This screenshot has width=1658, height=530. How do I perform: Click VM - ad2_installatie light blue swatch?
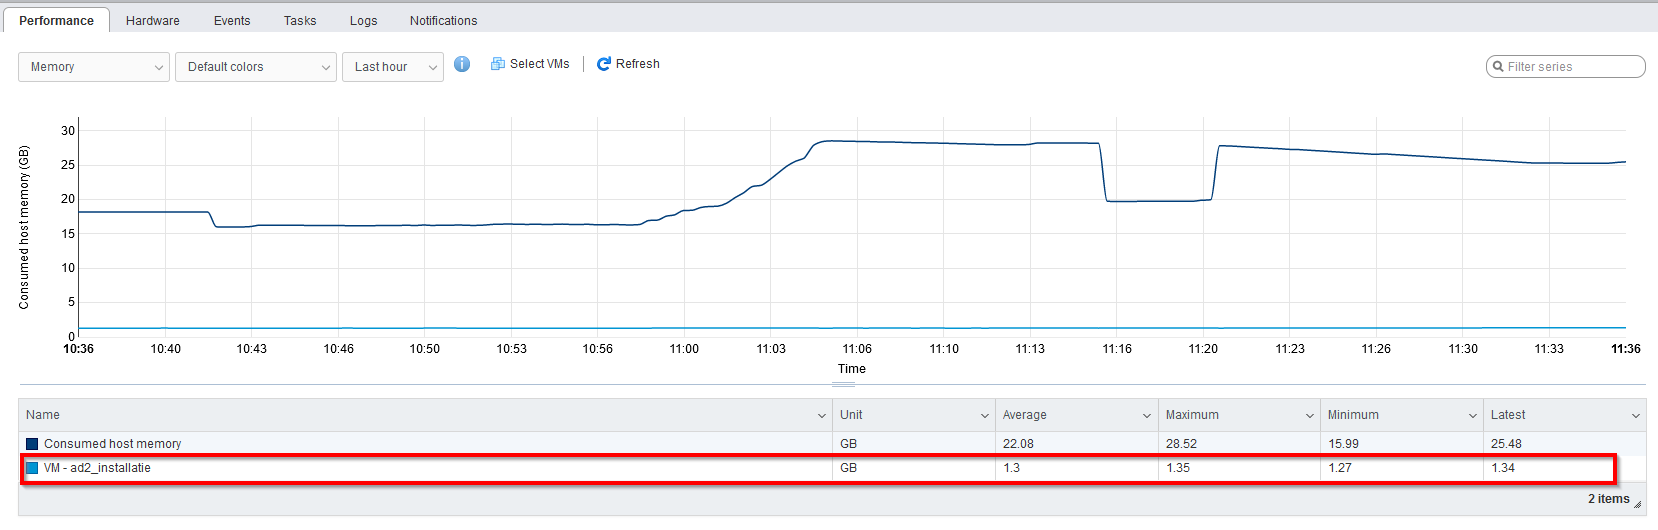(32, 468)
